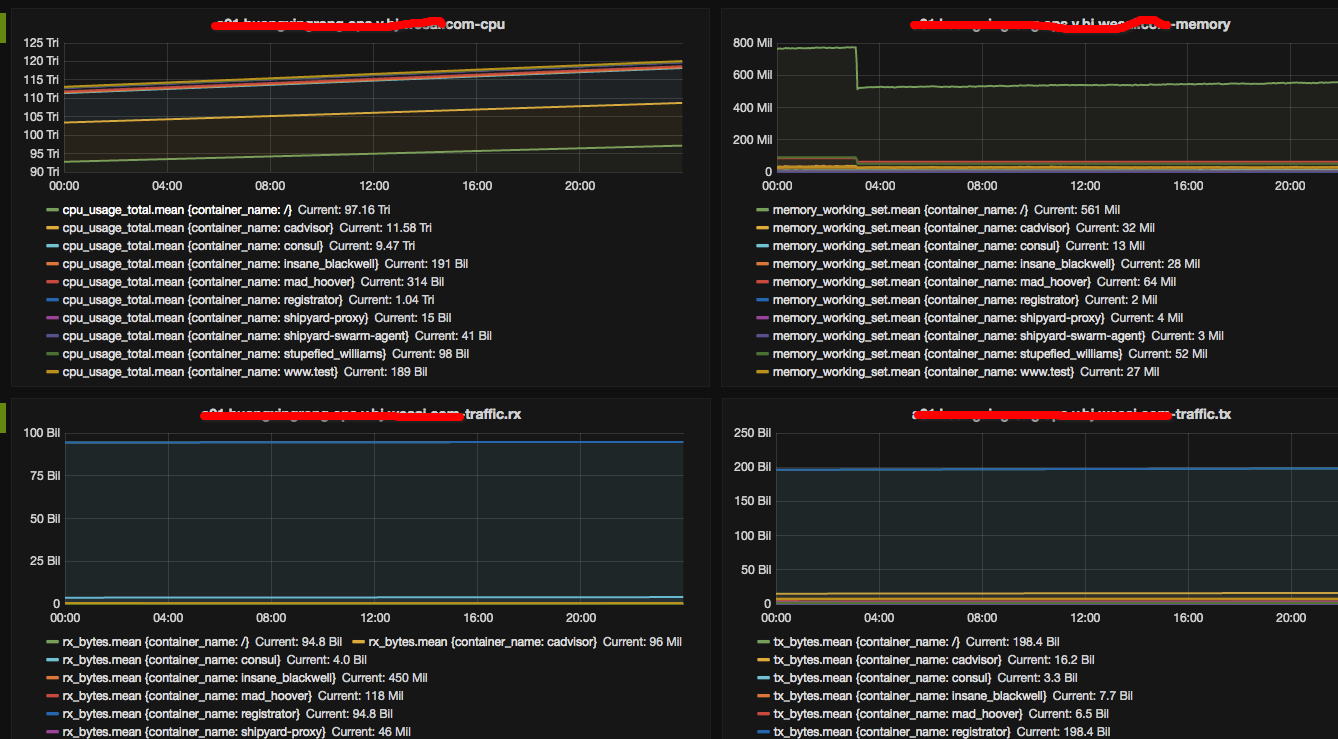1338x739 pixels.
Task: Open the traffic.rx panel title menu
Action: click(x=360, y=414)
